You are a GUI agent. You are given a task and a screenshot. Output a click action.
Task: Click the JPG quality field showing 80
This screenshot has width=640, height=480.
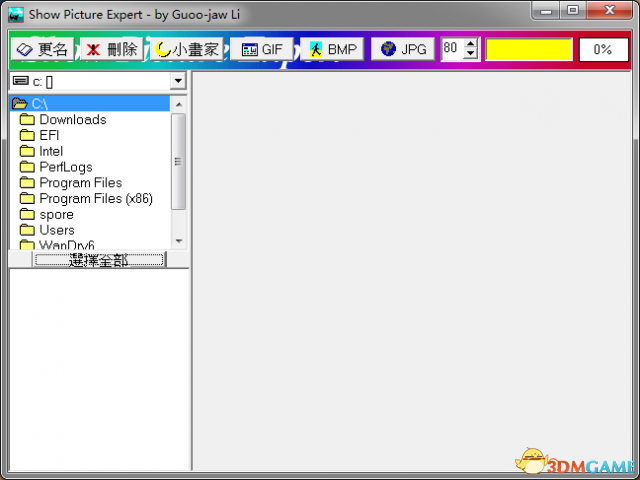[453, 49]
